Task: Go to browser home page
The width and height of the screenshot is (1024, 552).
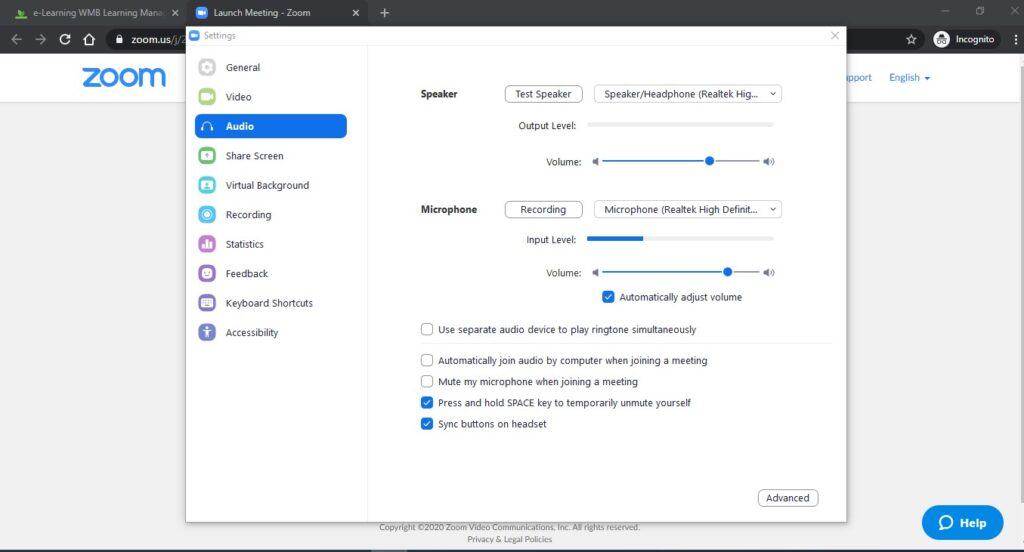Action: 89,39
